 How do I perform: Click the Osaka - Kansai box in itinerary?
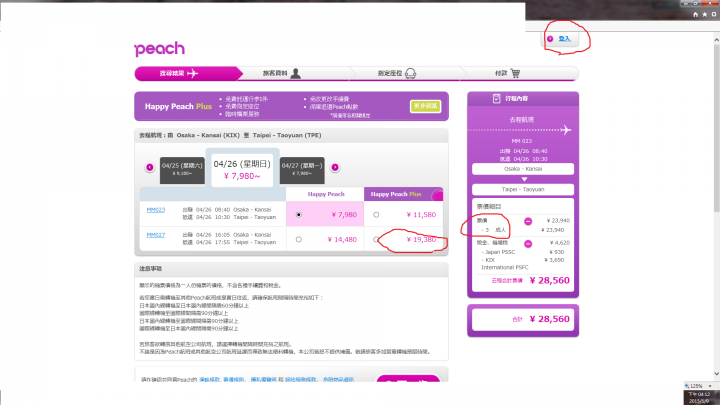point(523,169)
